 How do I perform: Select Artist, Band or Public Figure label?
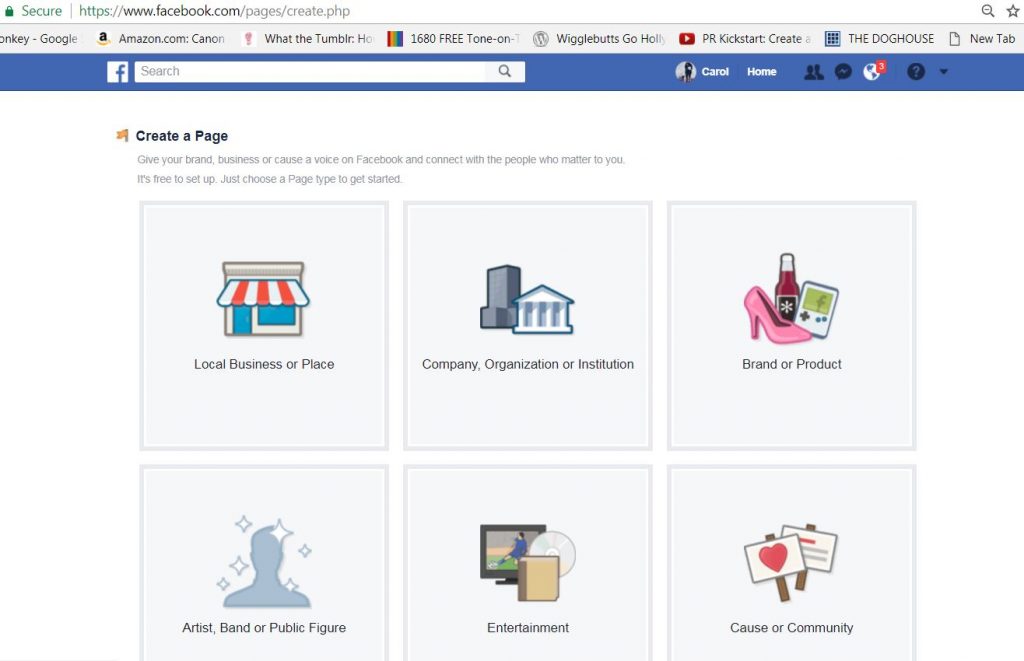click(x=264, y=628)
